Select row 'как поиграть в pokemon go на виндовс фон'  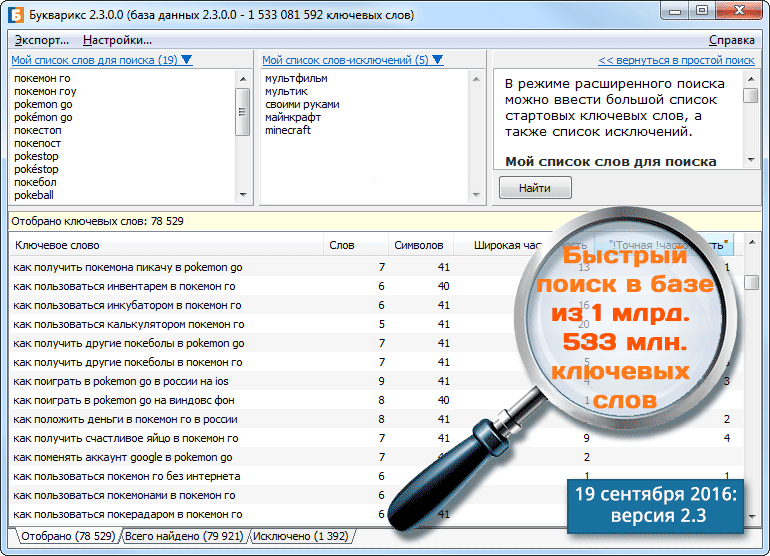pos(376,400)
